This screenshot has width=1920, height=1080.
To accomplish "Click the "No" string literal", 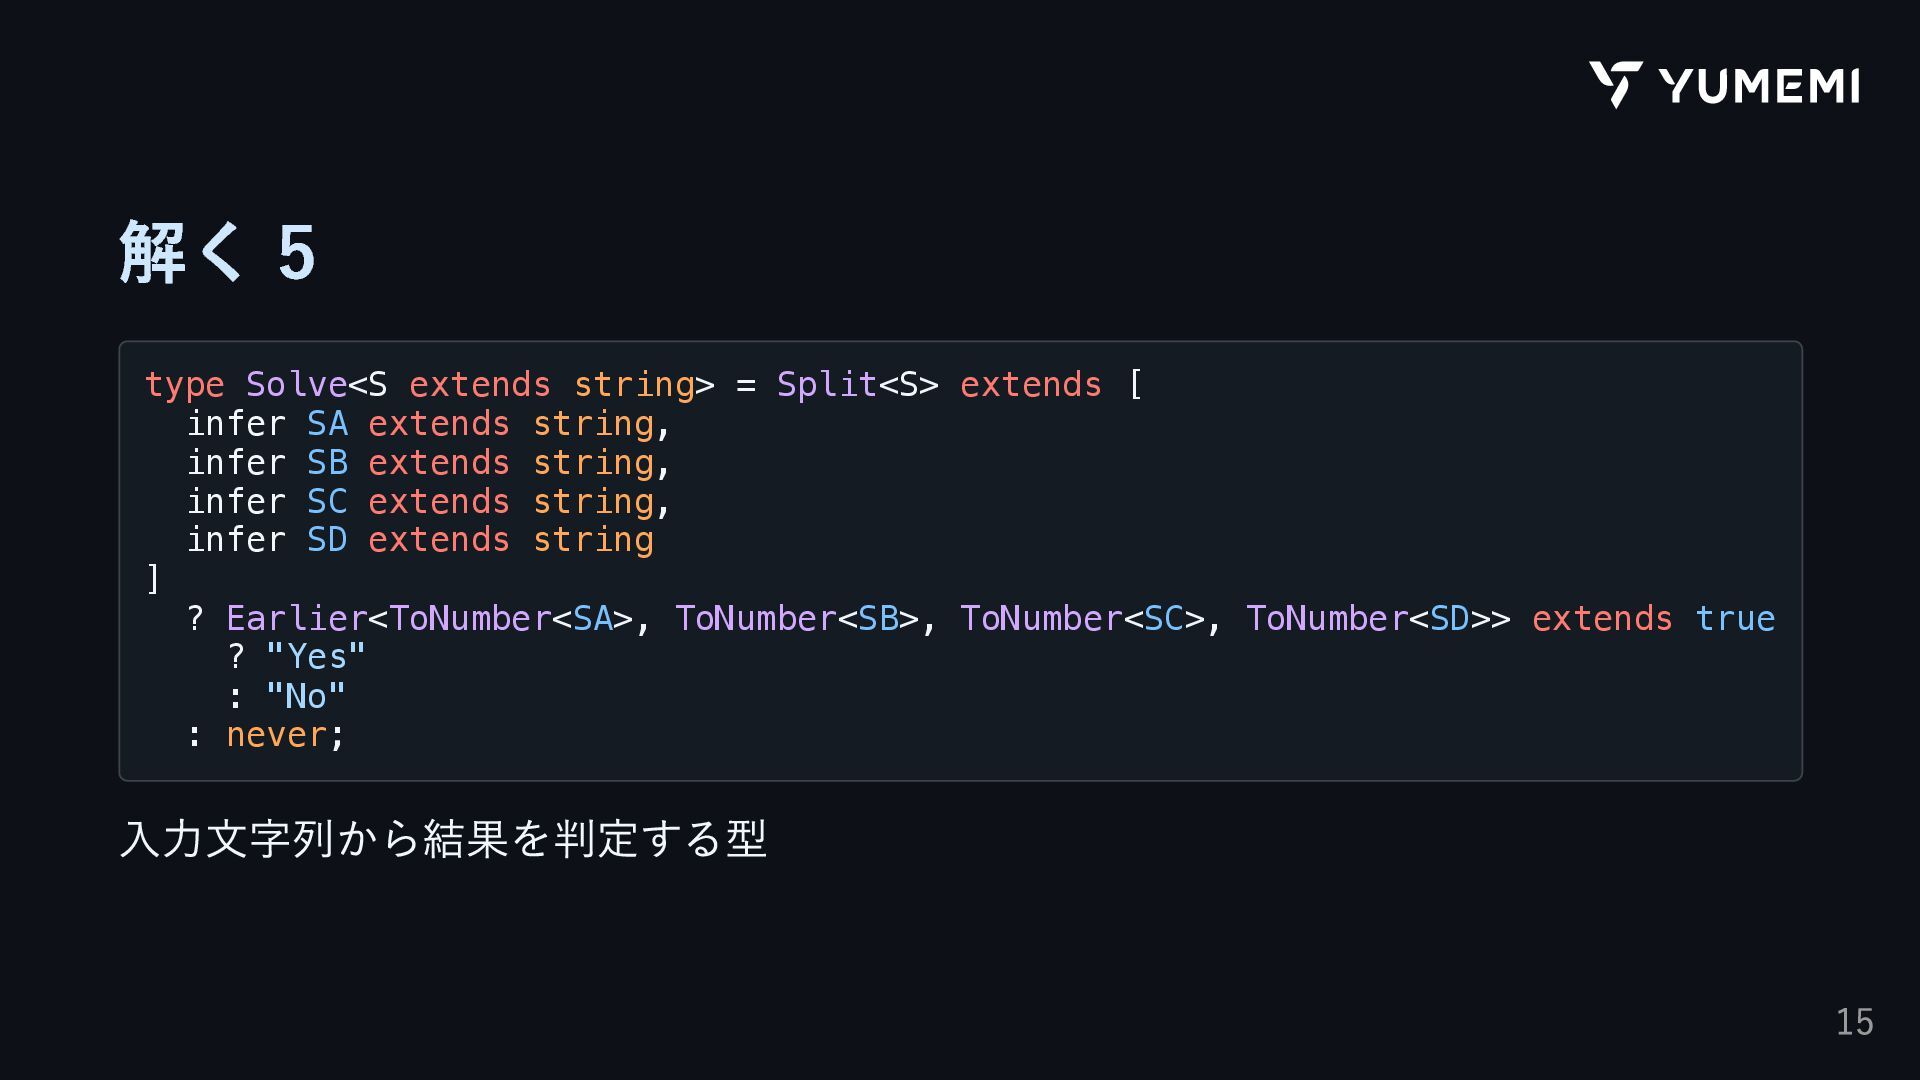I will pyautogui.click(x=305, y=696).
